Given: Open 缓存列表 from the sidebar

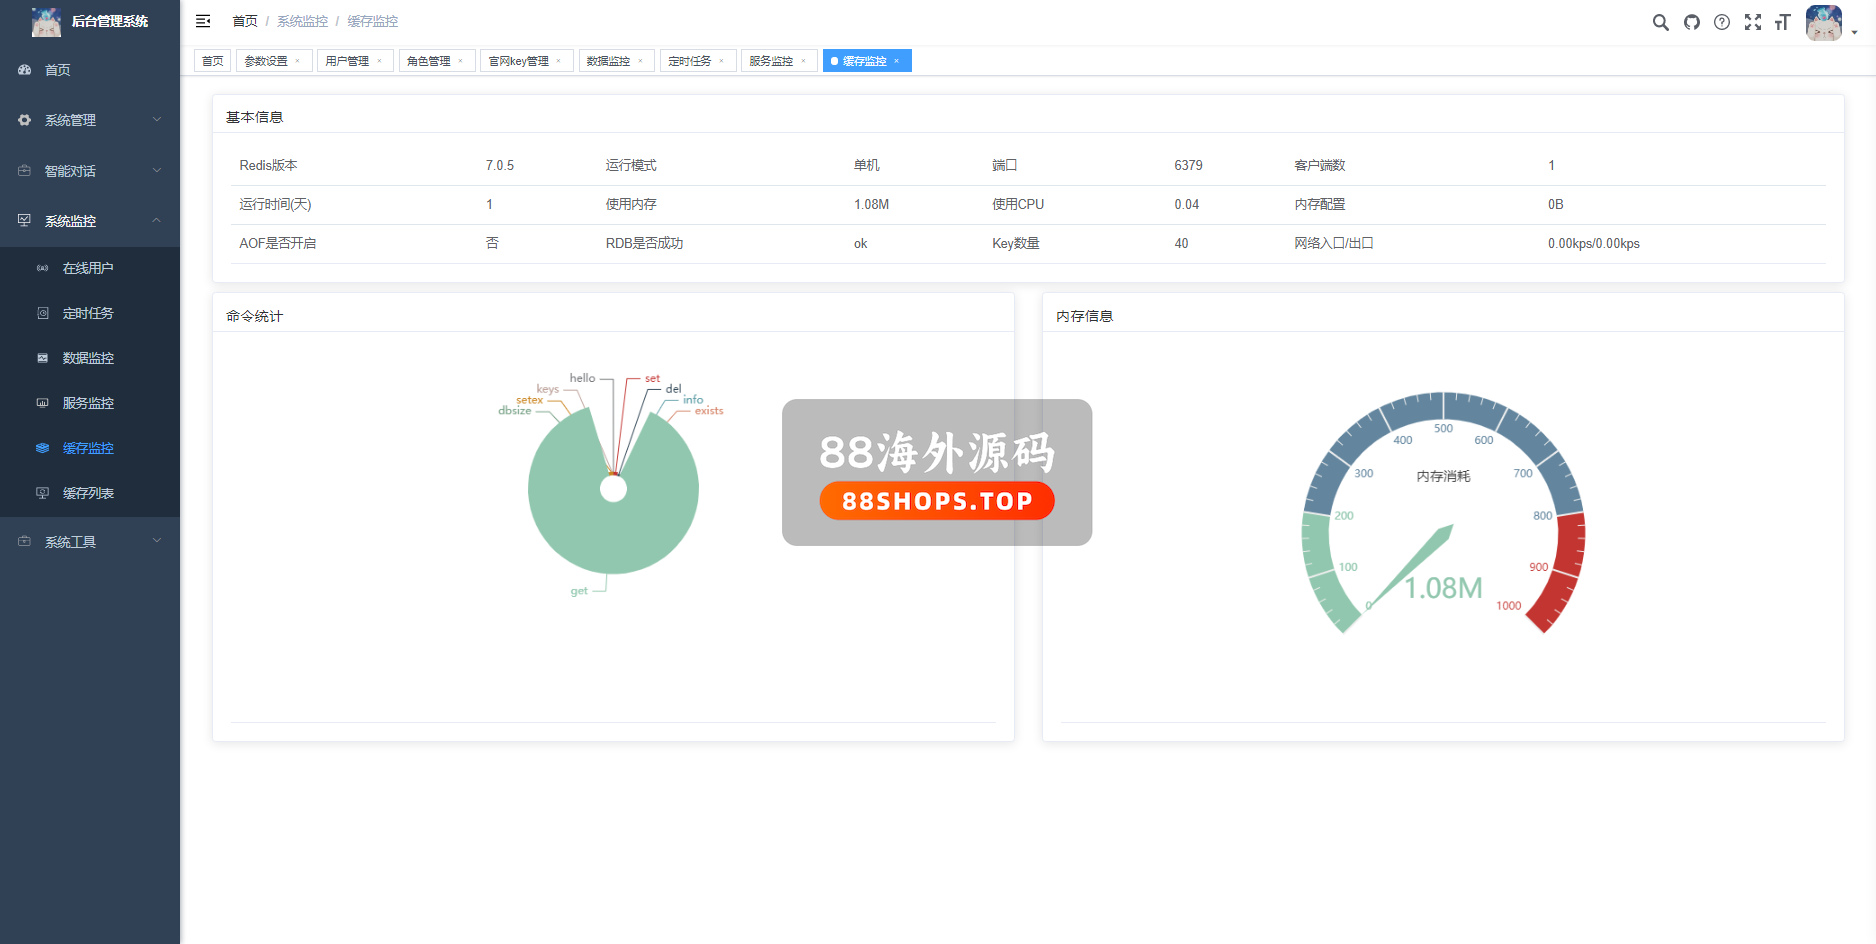Looking at the screenshot, I should point(88,493).
